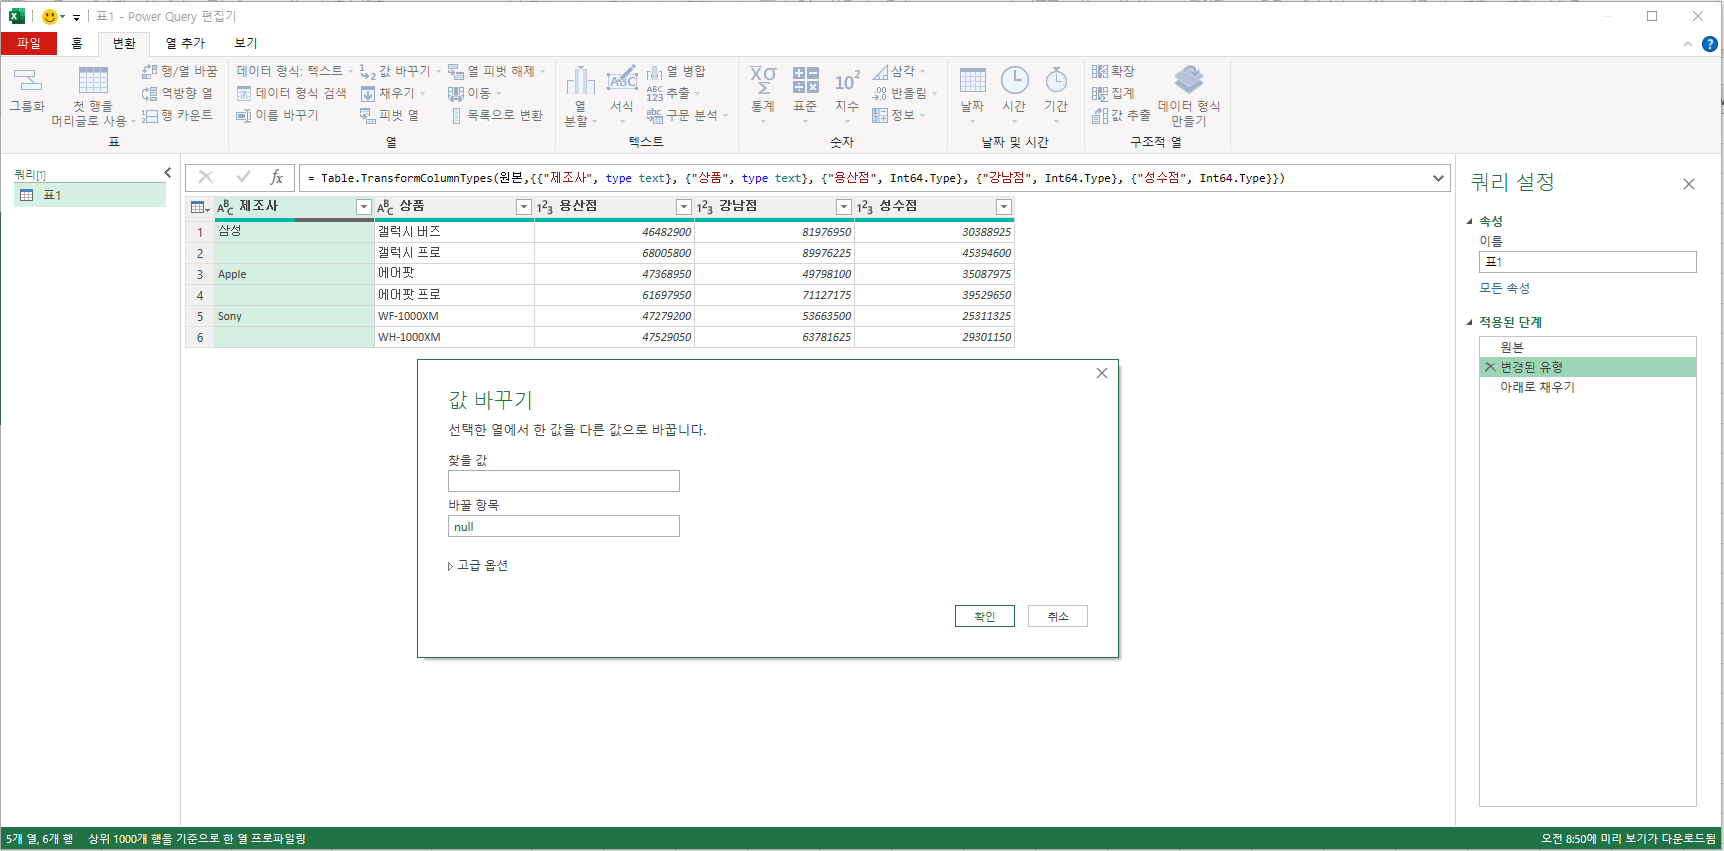Open the 파일 tab
Screen dimensions: 1724x851
click(x=29, y=43)
